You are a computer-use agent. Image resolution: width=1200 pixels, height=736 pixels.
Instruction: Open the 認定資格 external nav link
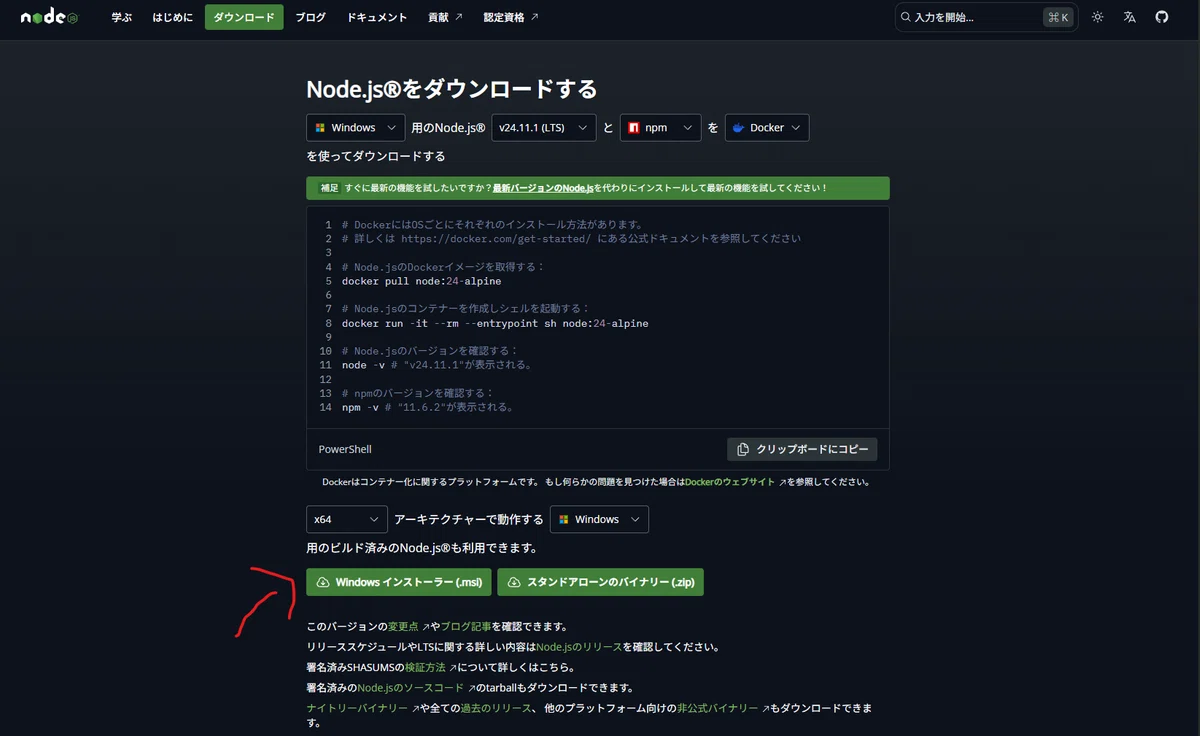(510, 17)
